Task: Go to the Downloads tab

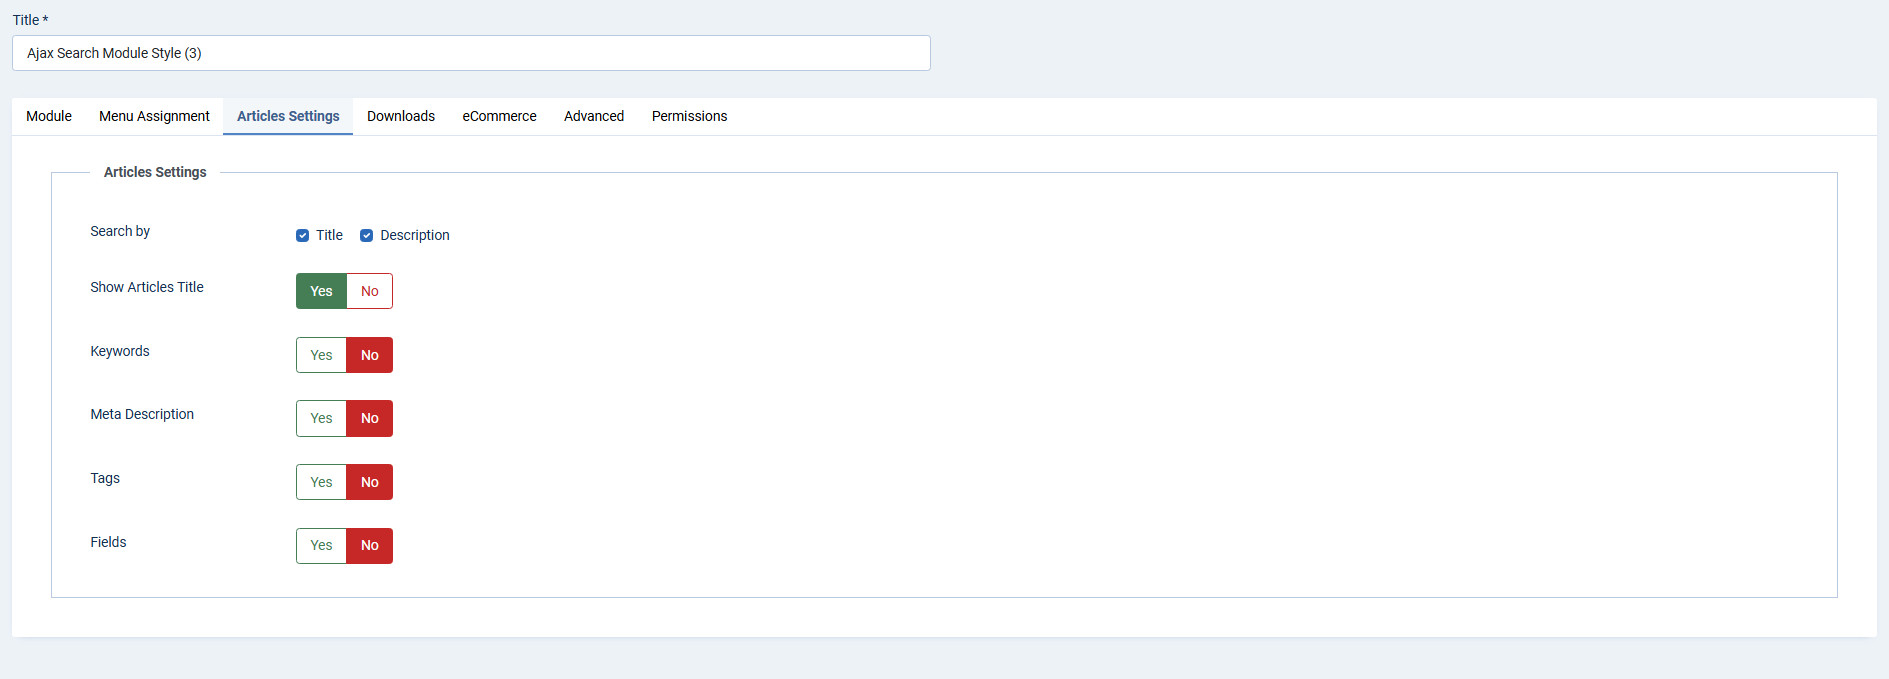Action: (401, 116)
